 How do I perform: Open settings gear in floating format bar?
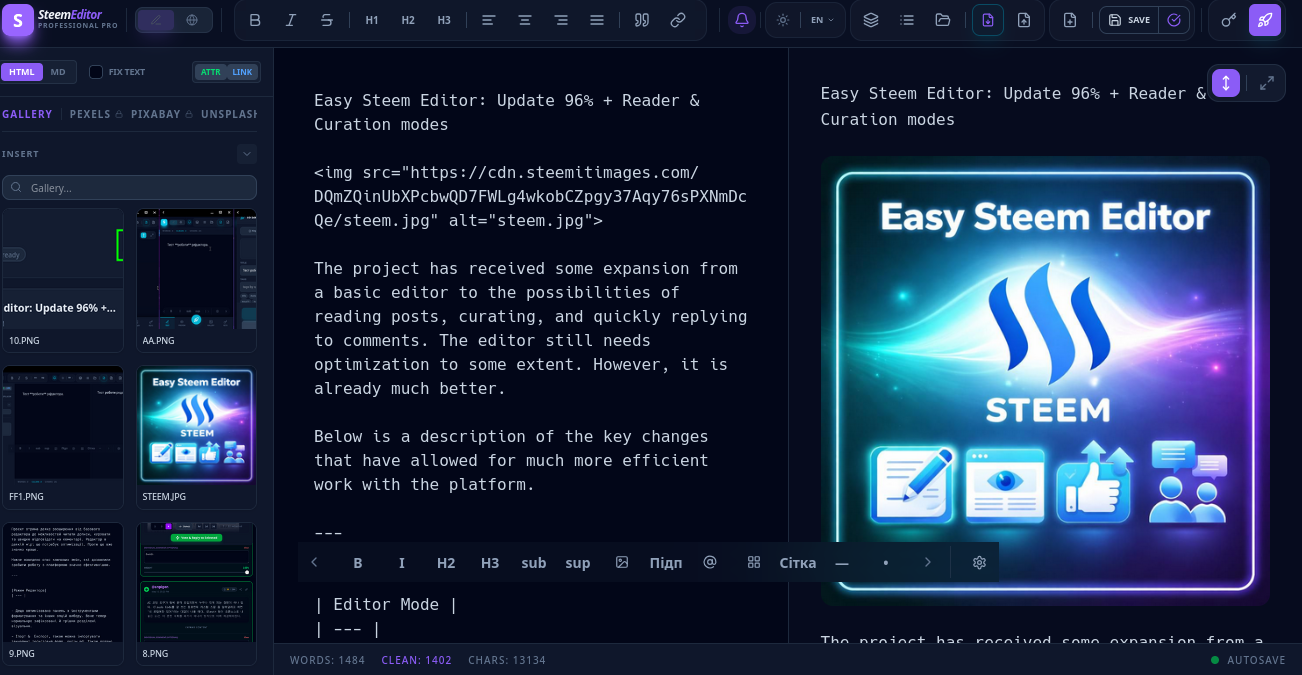click(x=979, y=563)
